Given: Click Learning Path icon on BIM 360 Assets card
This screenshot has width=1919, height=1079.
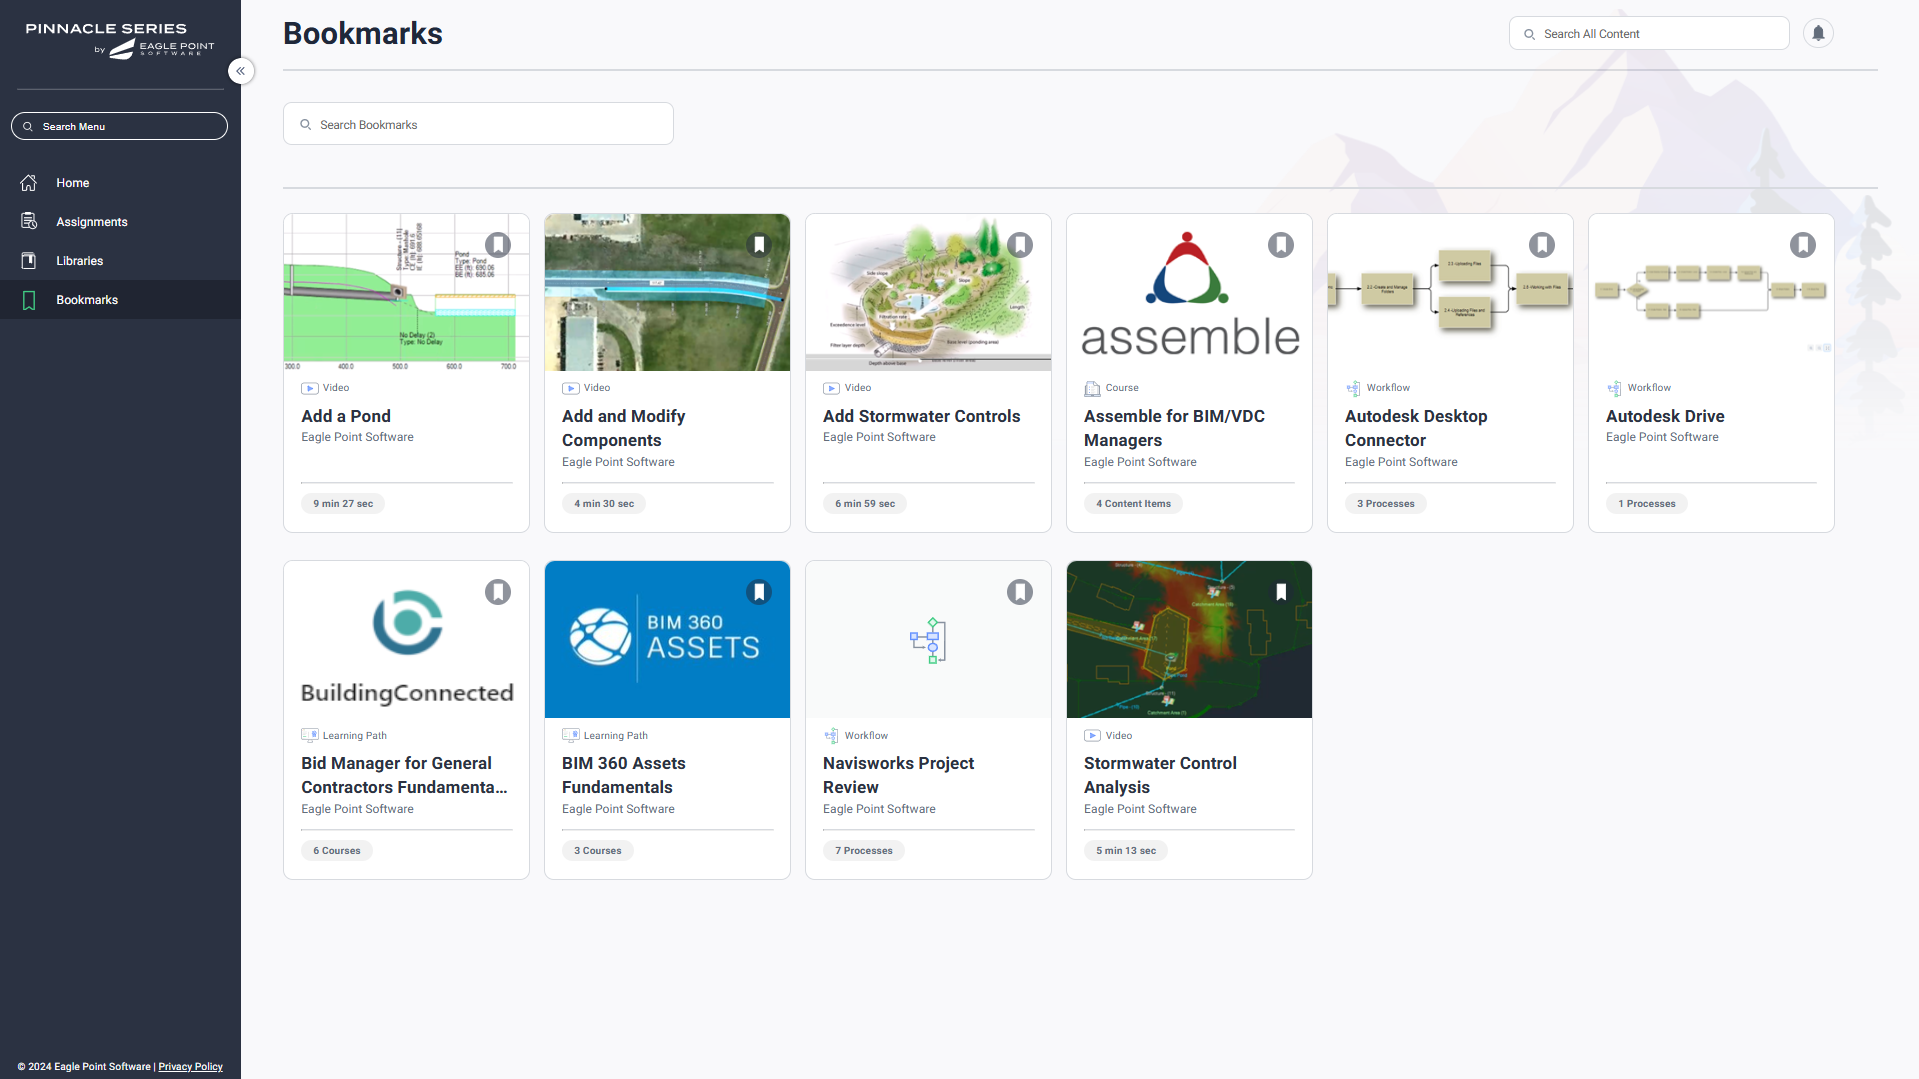Looking at the screenshot, I should [571, 735].
